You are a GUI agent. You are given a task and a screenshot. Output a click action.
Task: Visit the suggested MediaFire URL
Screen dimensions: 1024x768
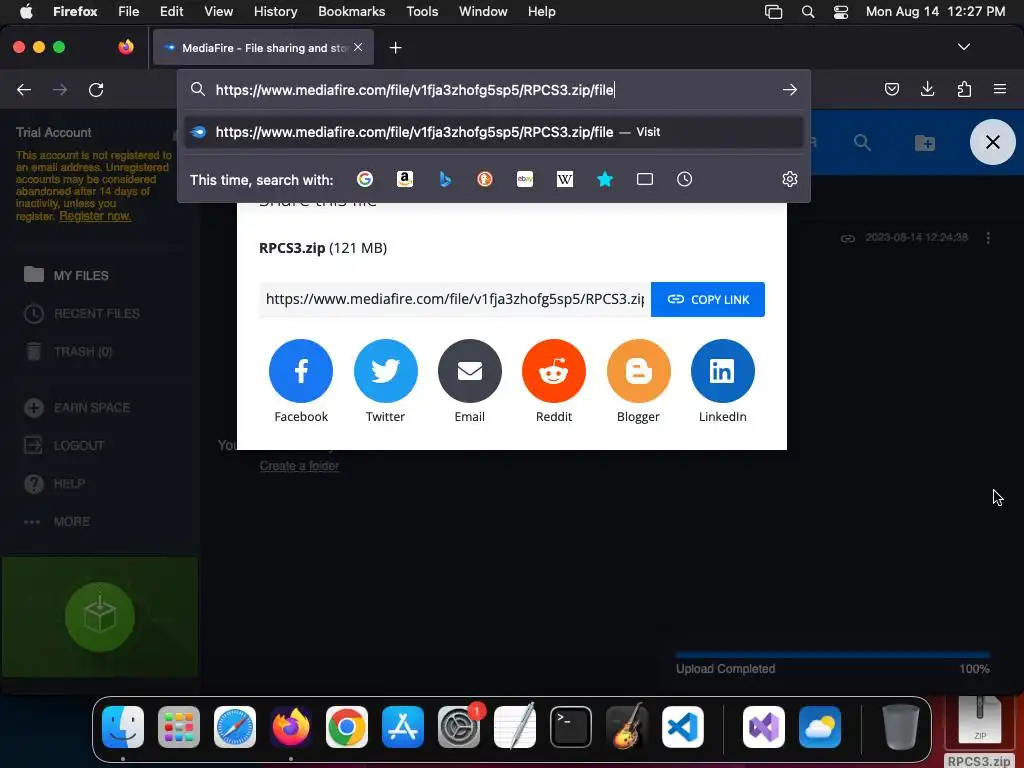(494, 132)
